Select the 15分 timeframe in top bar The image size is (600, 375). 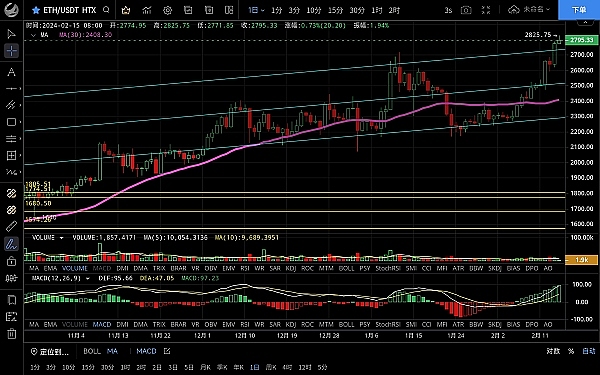[x=335, y=10]
